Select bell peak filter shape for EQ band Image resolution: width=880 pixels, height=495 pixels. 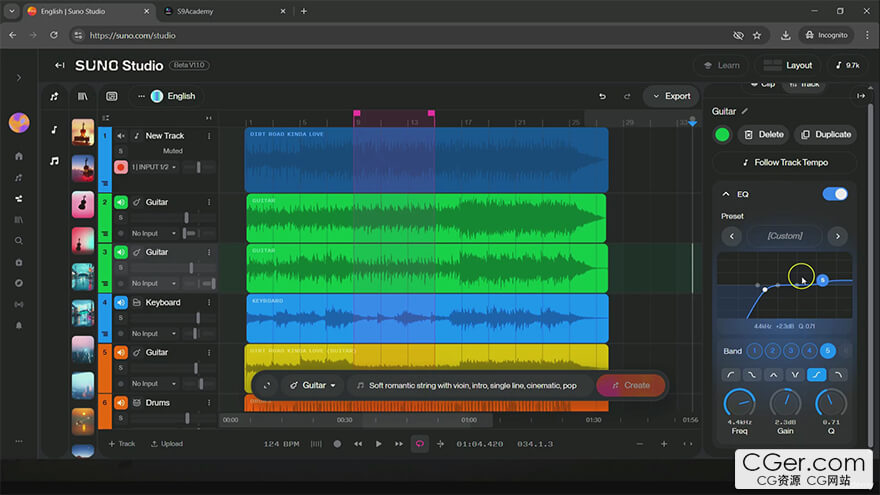(x=773, y=374)
